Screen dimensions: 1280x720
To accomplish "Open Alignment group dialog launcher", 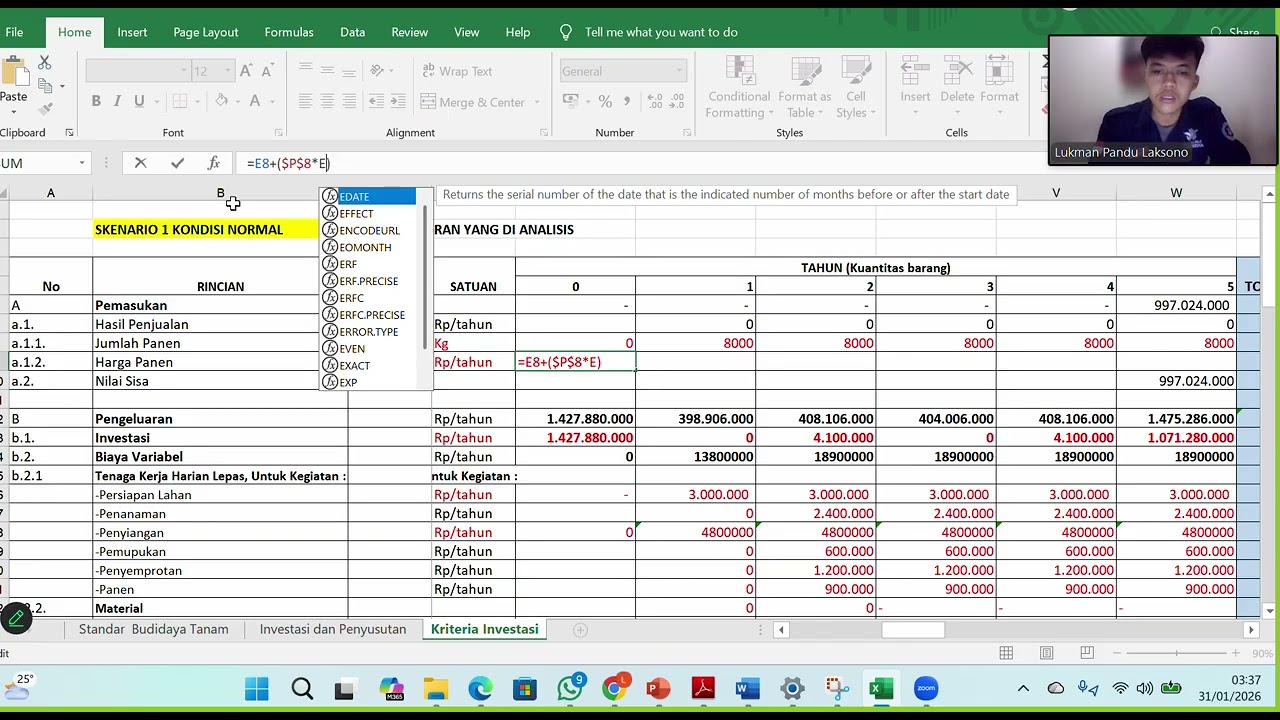I will click(544, 132).
